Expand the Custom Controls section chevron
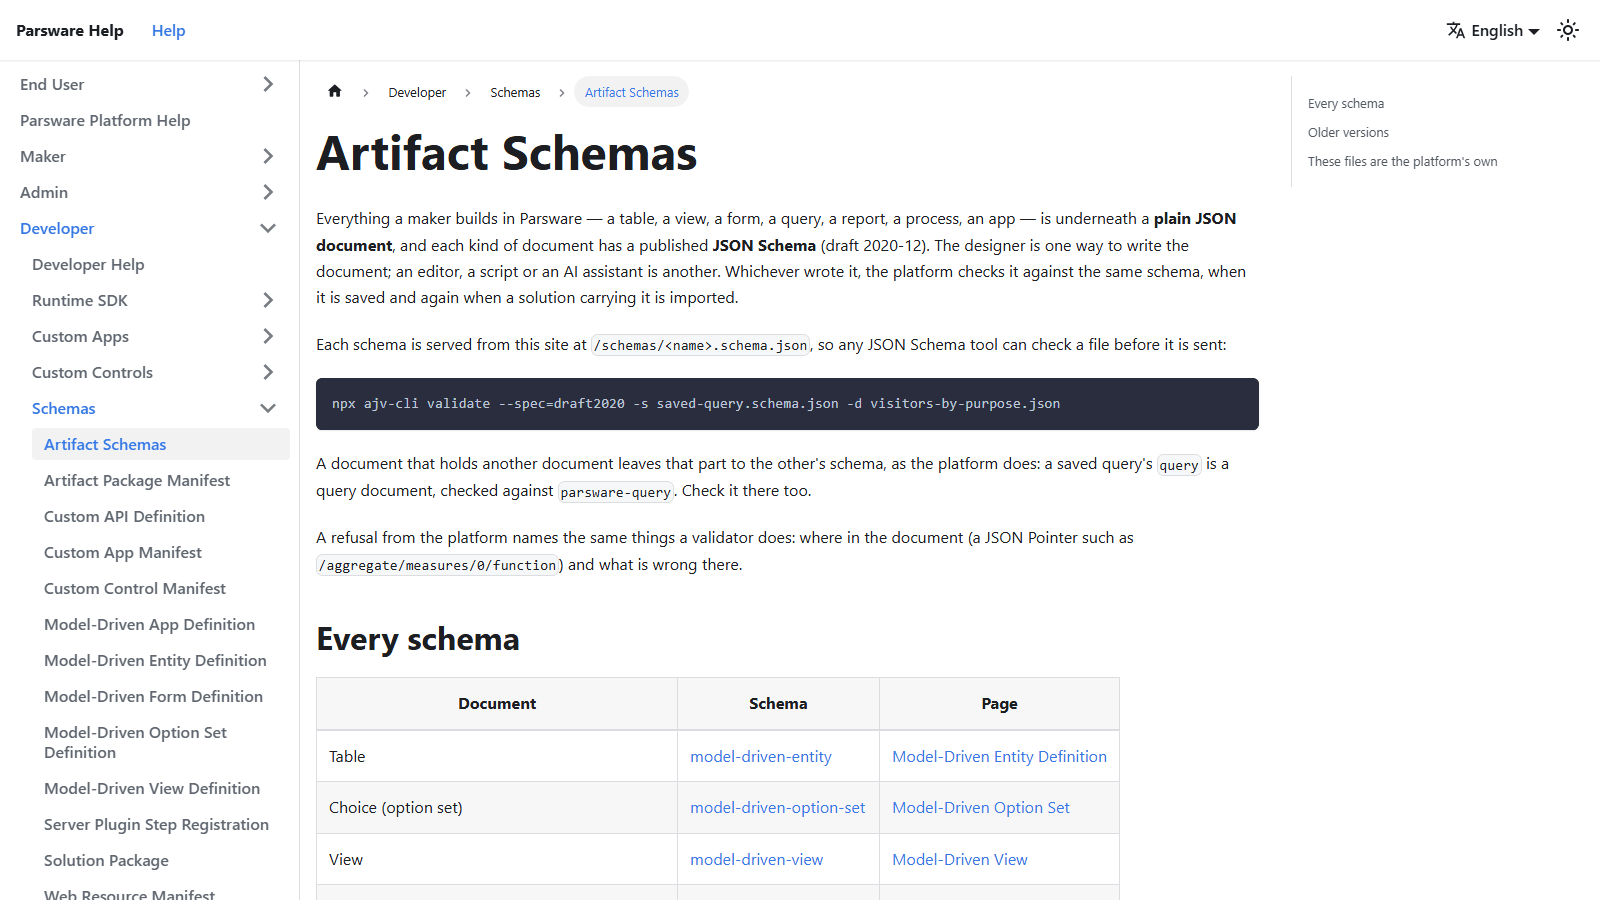 (x=268, y=372)
